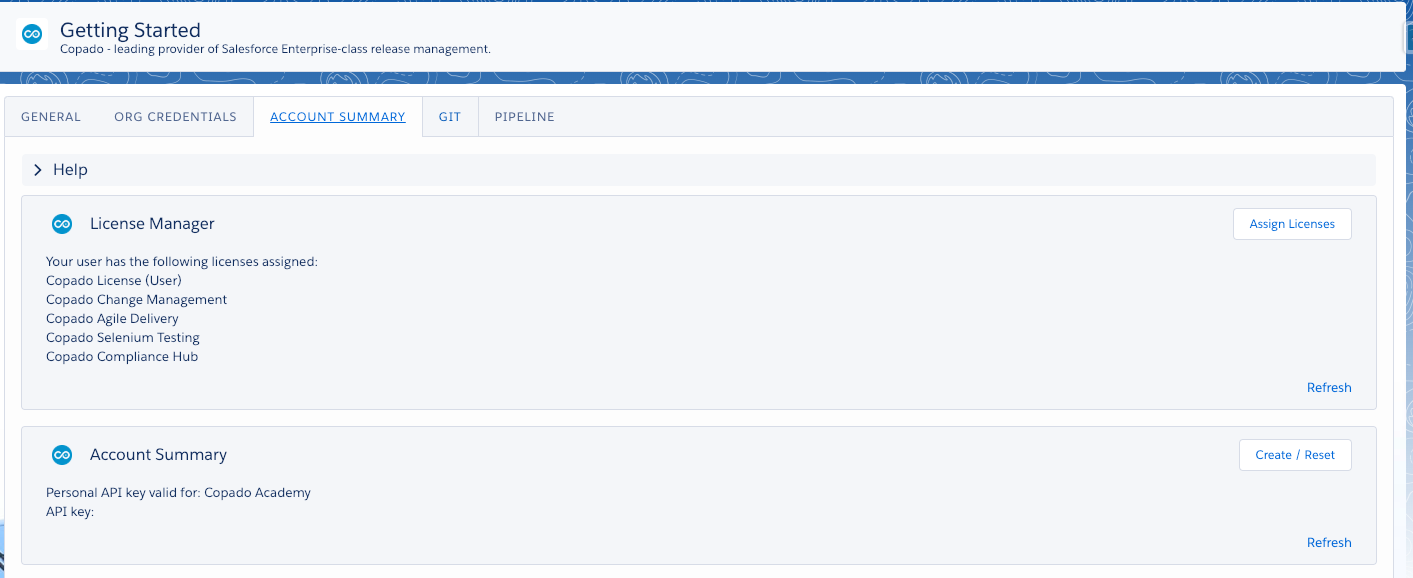Viewport: 1413px width, 578px height.
Task: Click the Copado Change Management line
Action: pyautogui.click(x=136, y=300)
